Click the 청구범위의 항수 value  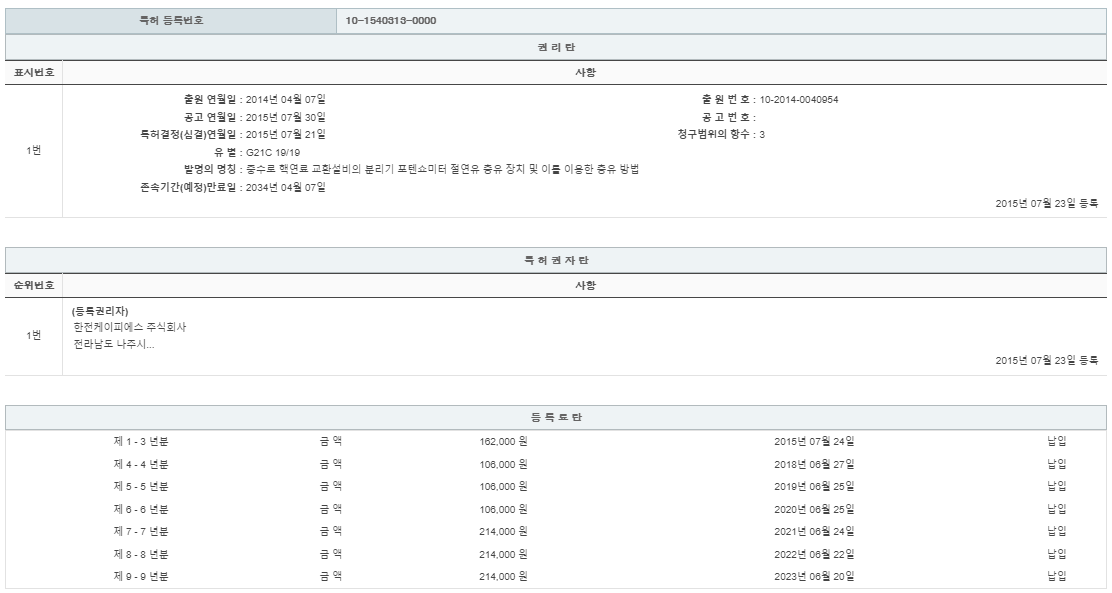pyautogui.click(x=761, y=134)
